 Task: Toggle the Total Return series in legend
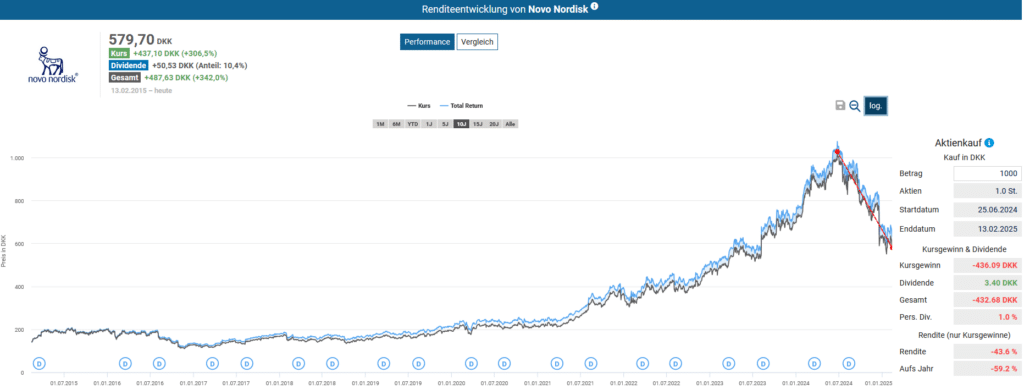click(461, 105)
